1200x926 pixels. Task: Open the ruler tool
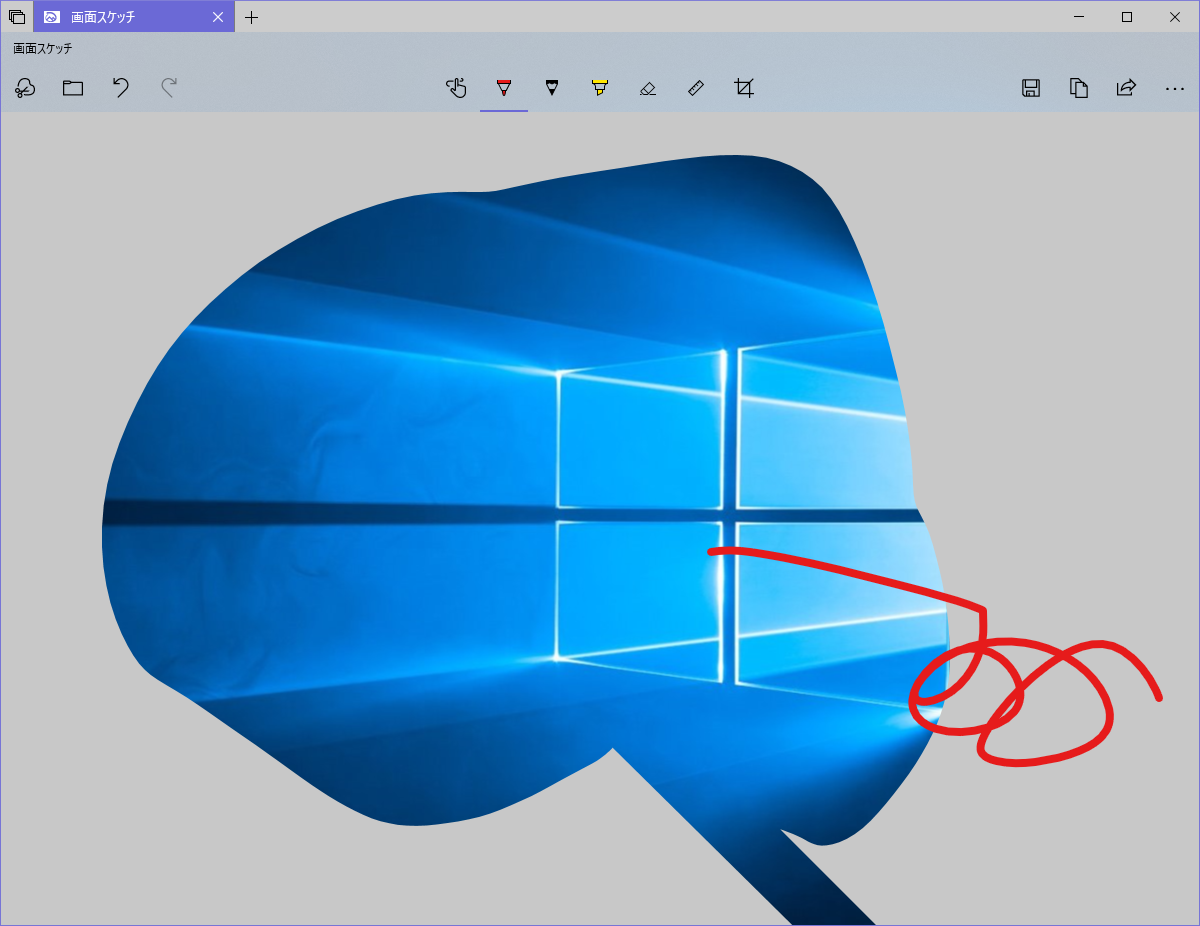tap(696, 88)
